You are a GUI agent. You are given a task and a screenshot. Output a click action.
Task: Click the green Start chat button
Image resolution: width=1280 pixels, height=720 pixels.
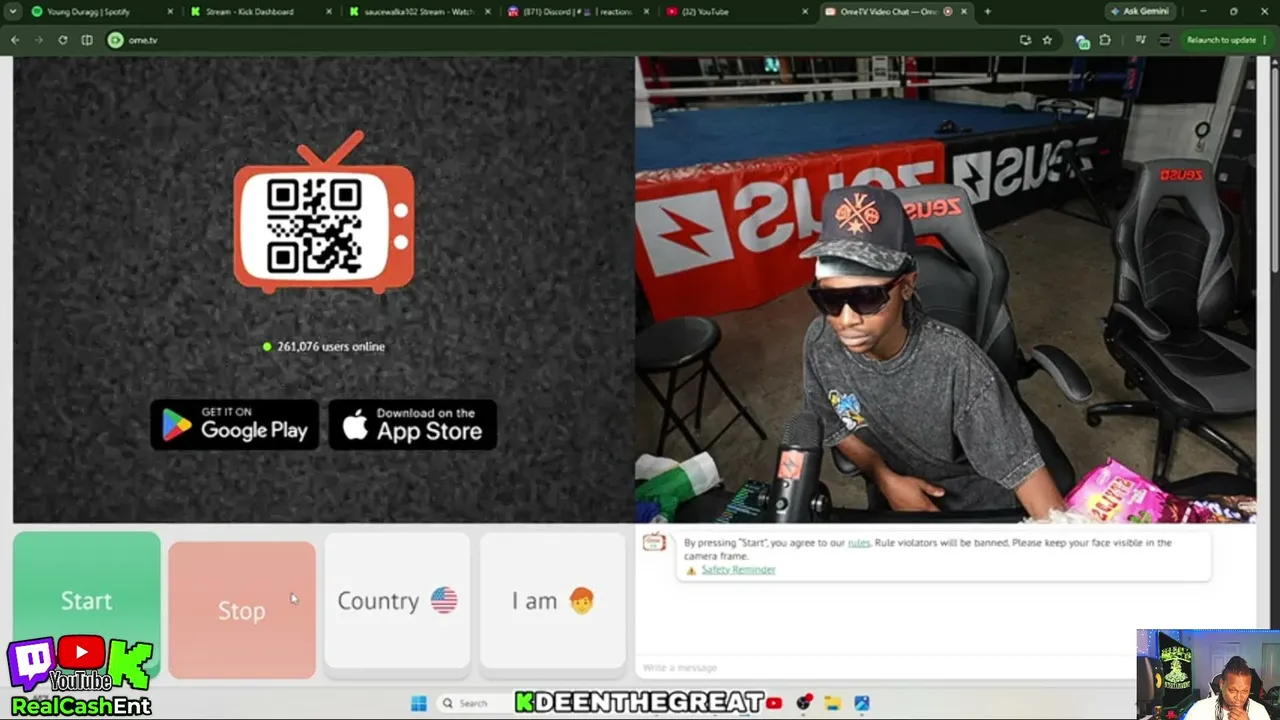86,600
